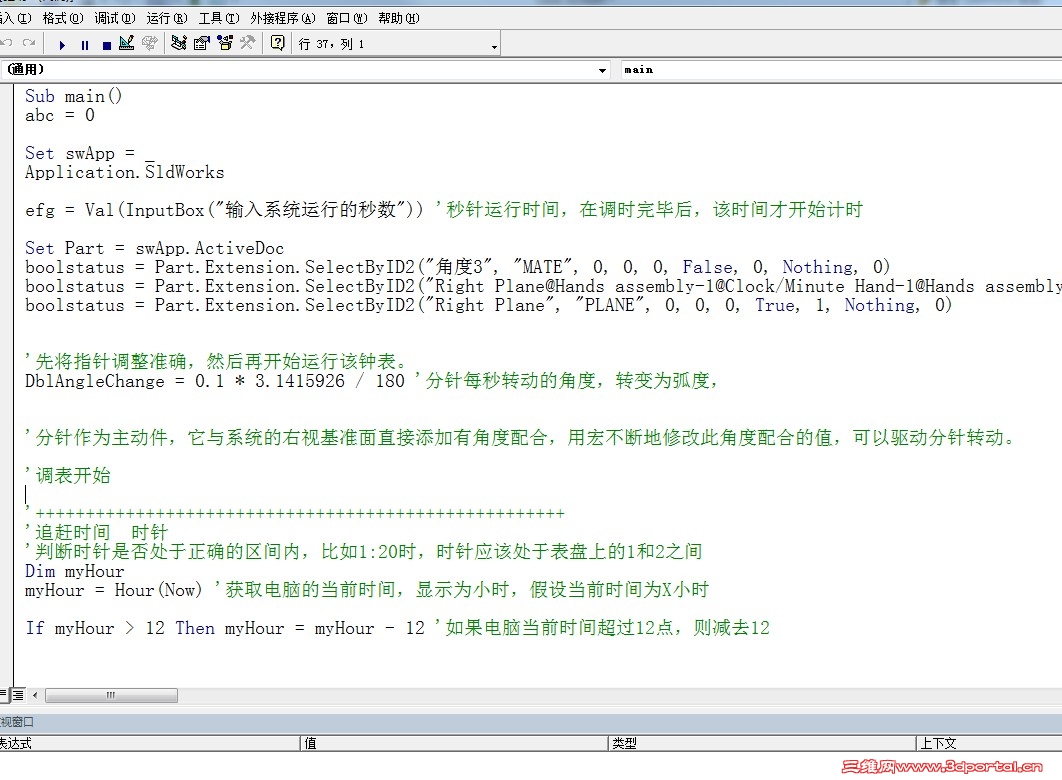The height and width of the screenshot is (780, 1062).
Task: Click the 上下文 column header
Action: coord(989,743)
